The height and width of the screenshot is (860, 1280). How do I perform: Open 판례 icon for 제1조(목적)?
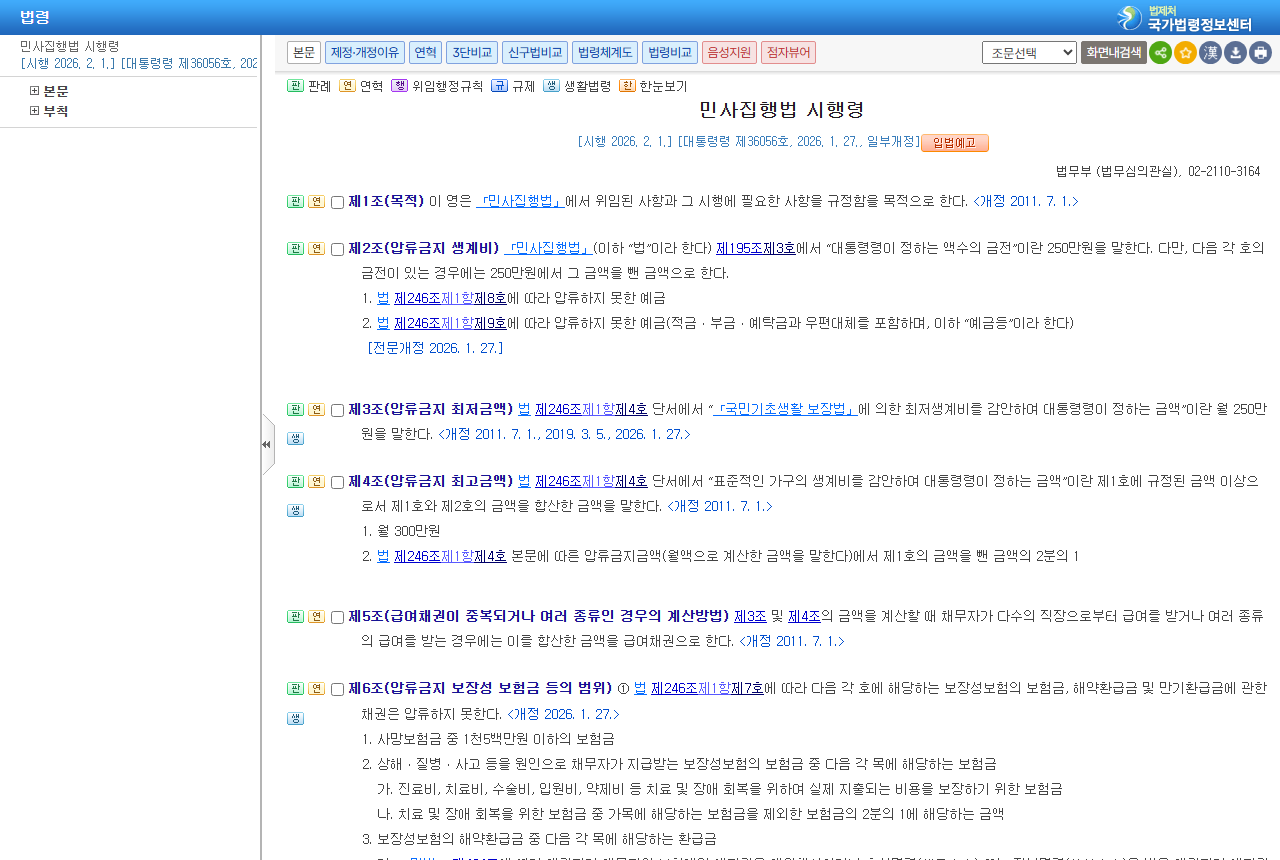(295, 201)
